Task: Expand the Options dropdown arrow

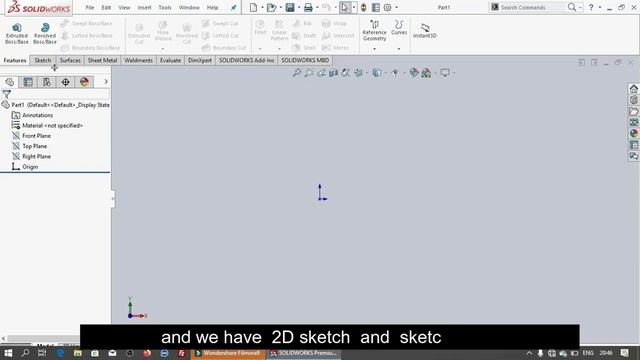Action: (396, 7)
